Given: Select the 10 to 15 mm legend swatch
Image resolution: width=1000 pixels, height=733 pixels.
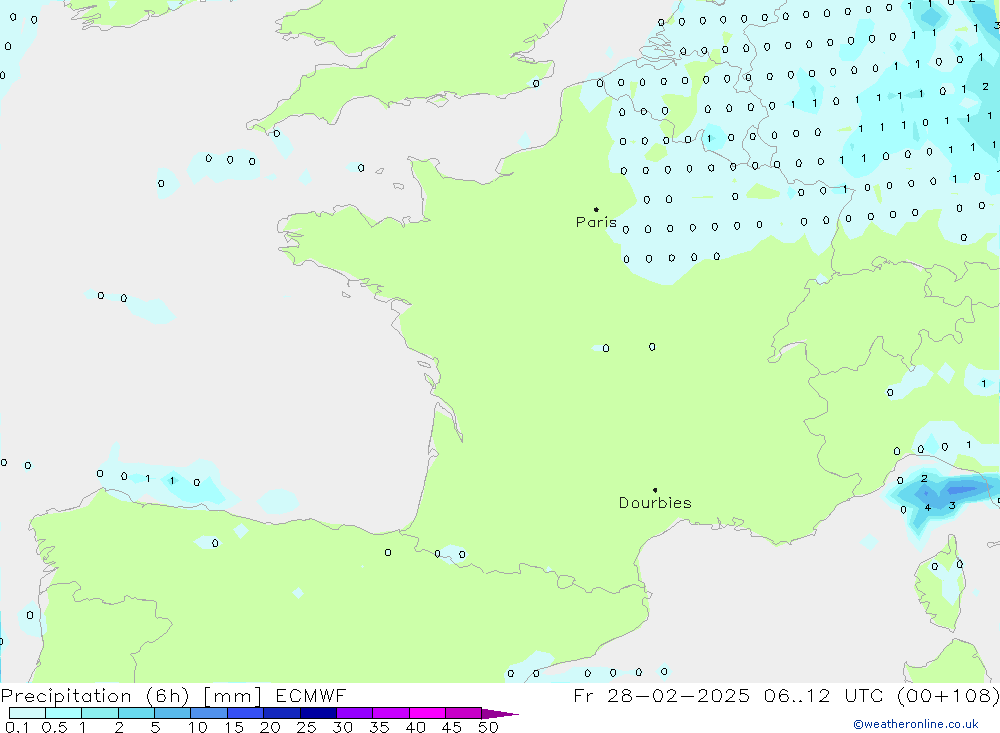Looking at the screenshot, I should point(209,713).
